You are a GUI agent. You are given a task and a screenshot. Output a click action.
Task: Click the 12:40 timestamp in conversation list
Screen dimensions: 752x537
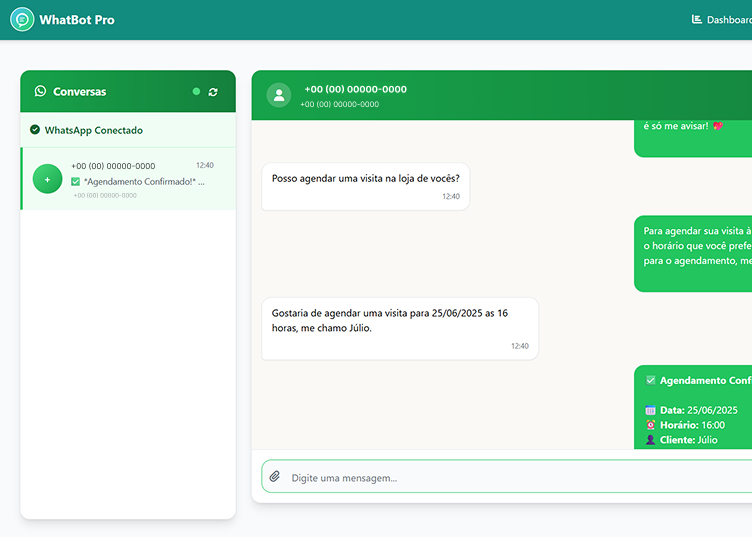click(x=204, y=165)
